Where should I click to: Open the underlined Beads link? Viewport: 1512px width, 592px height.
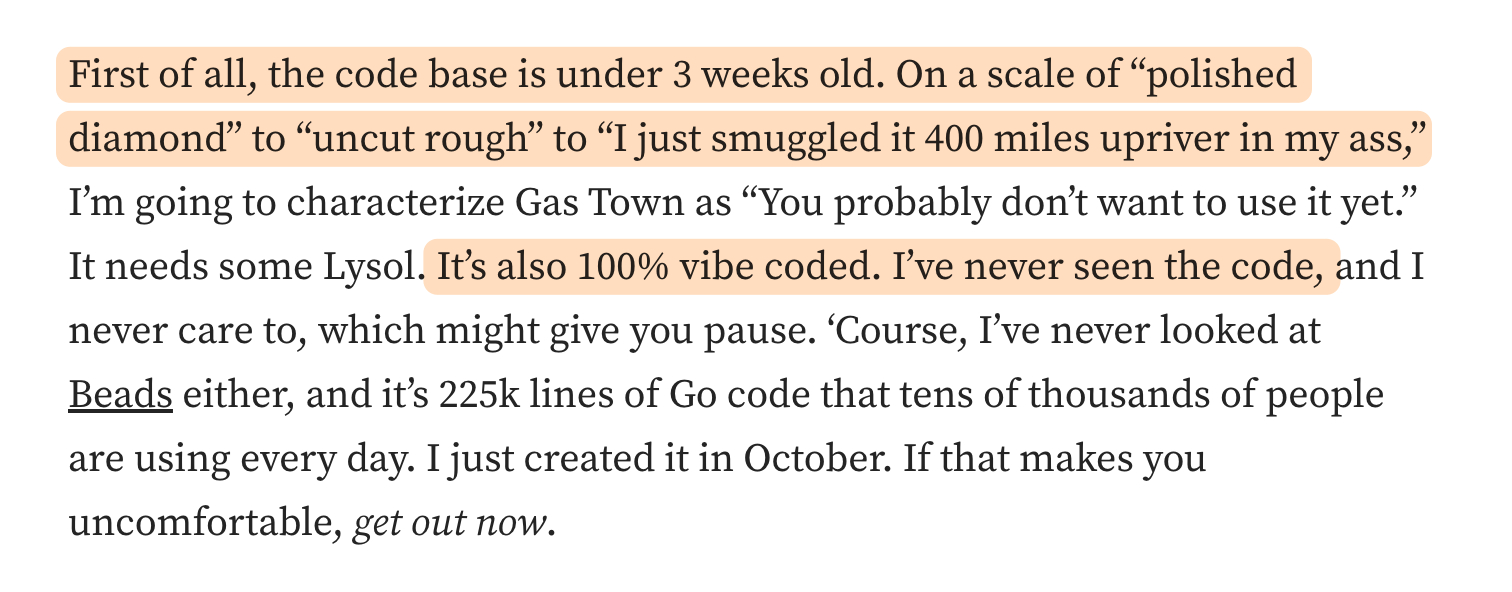tap(120, 396)
